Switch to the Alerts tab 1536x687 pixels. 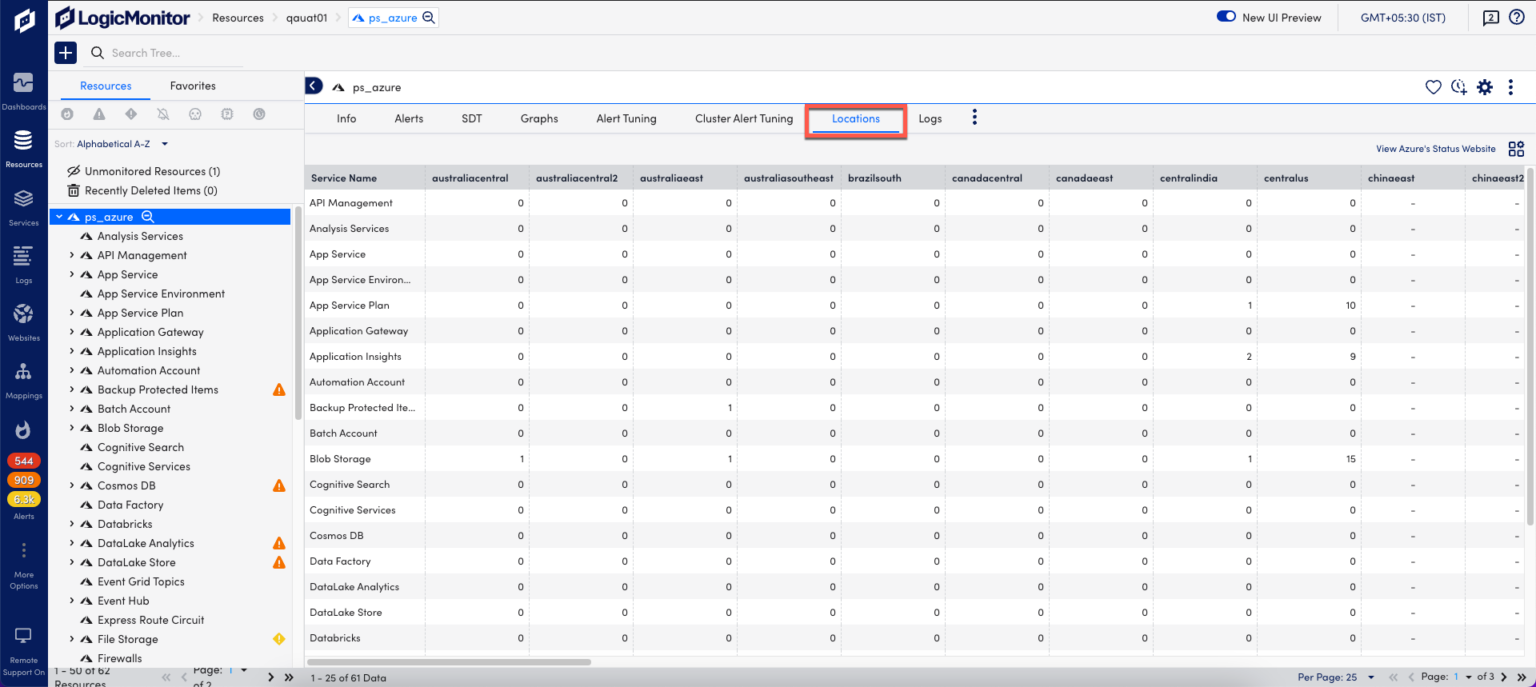click(409, 119)
